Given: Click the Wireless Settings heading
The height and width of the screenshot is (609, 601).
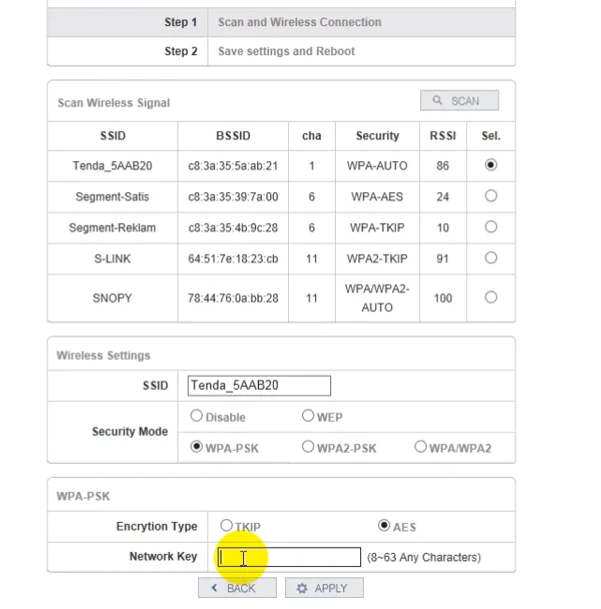Looking at the screenshot, I should (x=103, y=355).
